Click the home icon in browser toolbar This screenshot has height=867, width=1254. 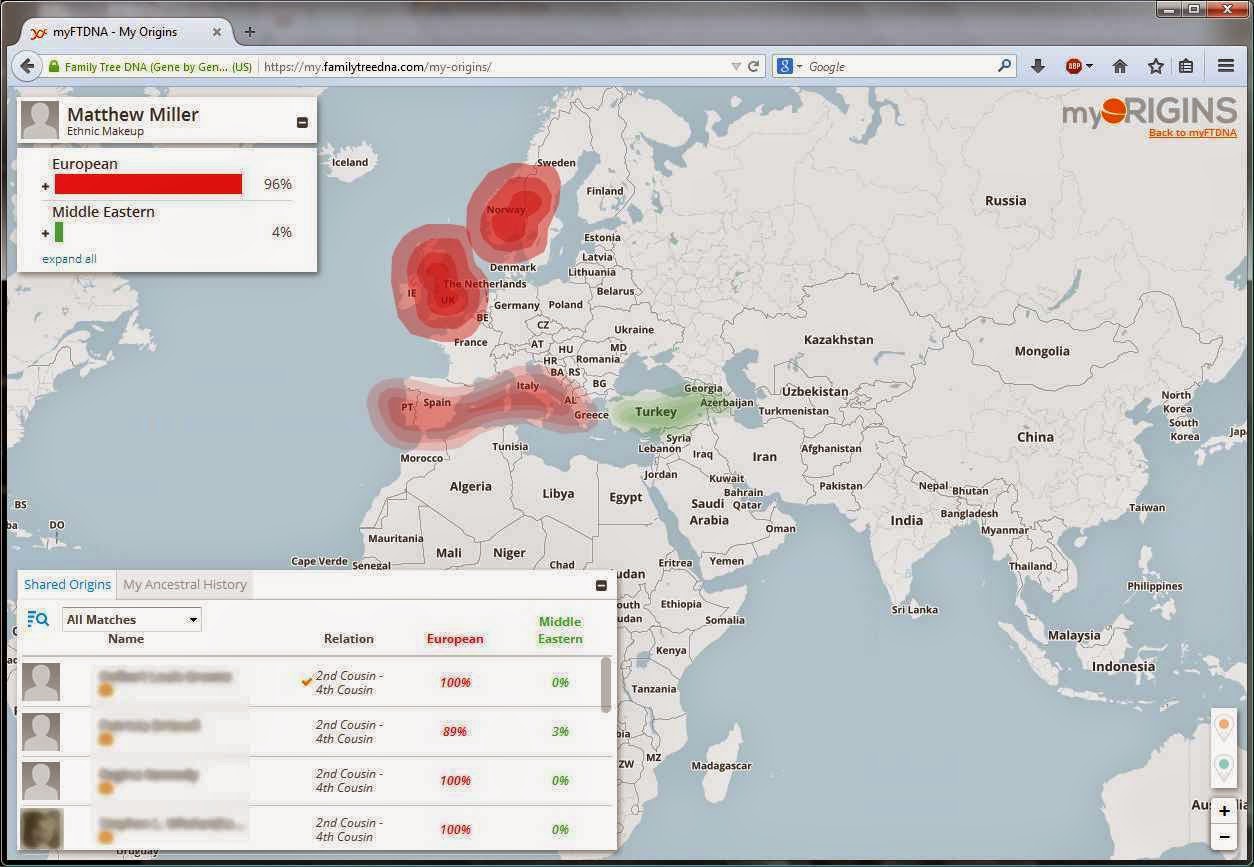pyautogui.click(x=1120, y=65)
